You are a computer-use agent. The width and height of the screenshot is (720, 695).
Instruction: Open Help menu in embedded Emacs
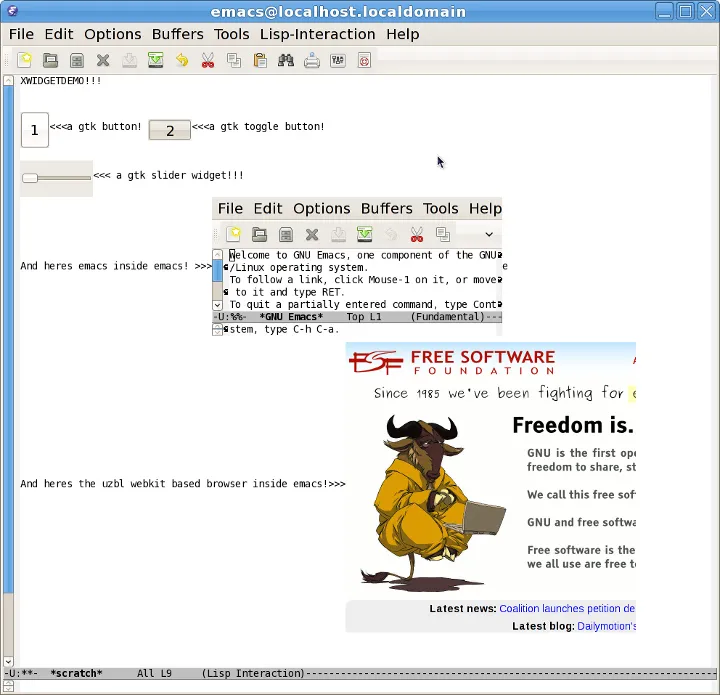485,208
